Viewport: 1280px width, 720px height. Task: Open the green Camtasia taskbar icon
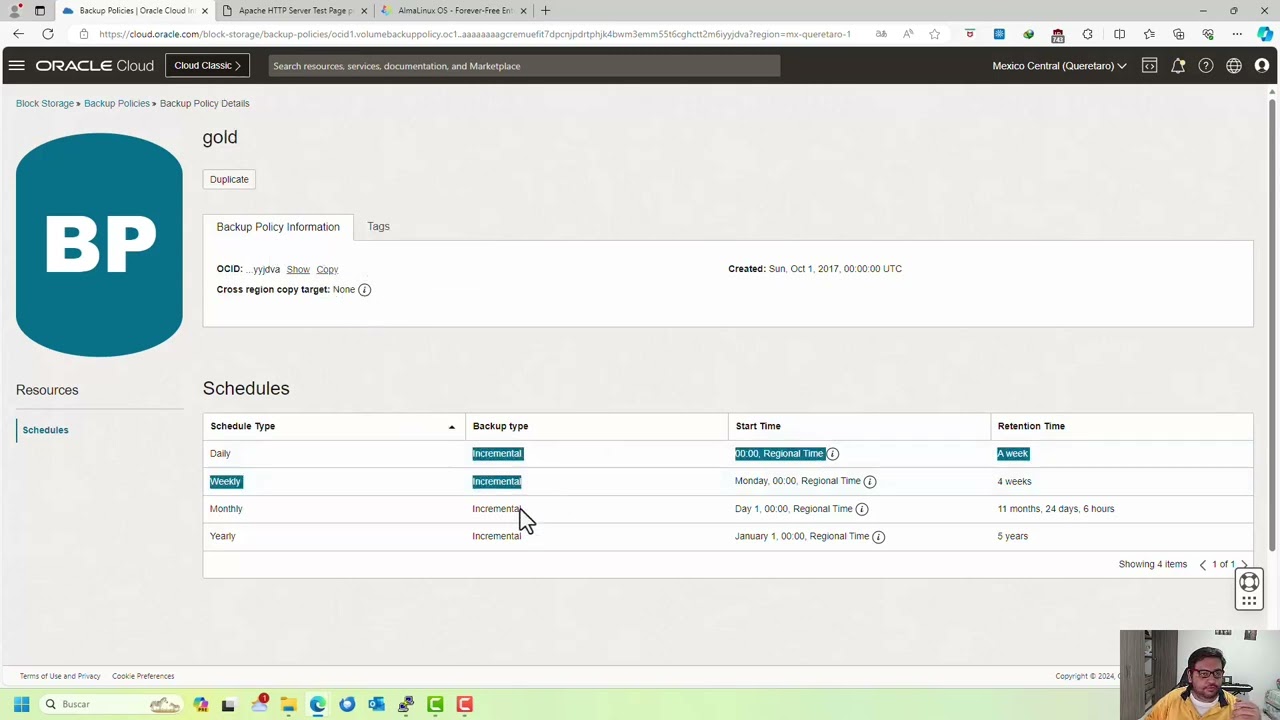pyautogui.click(x=435, y=704)
